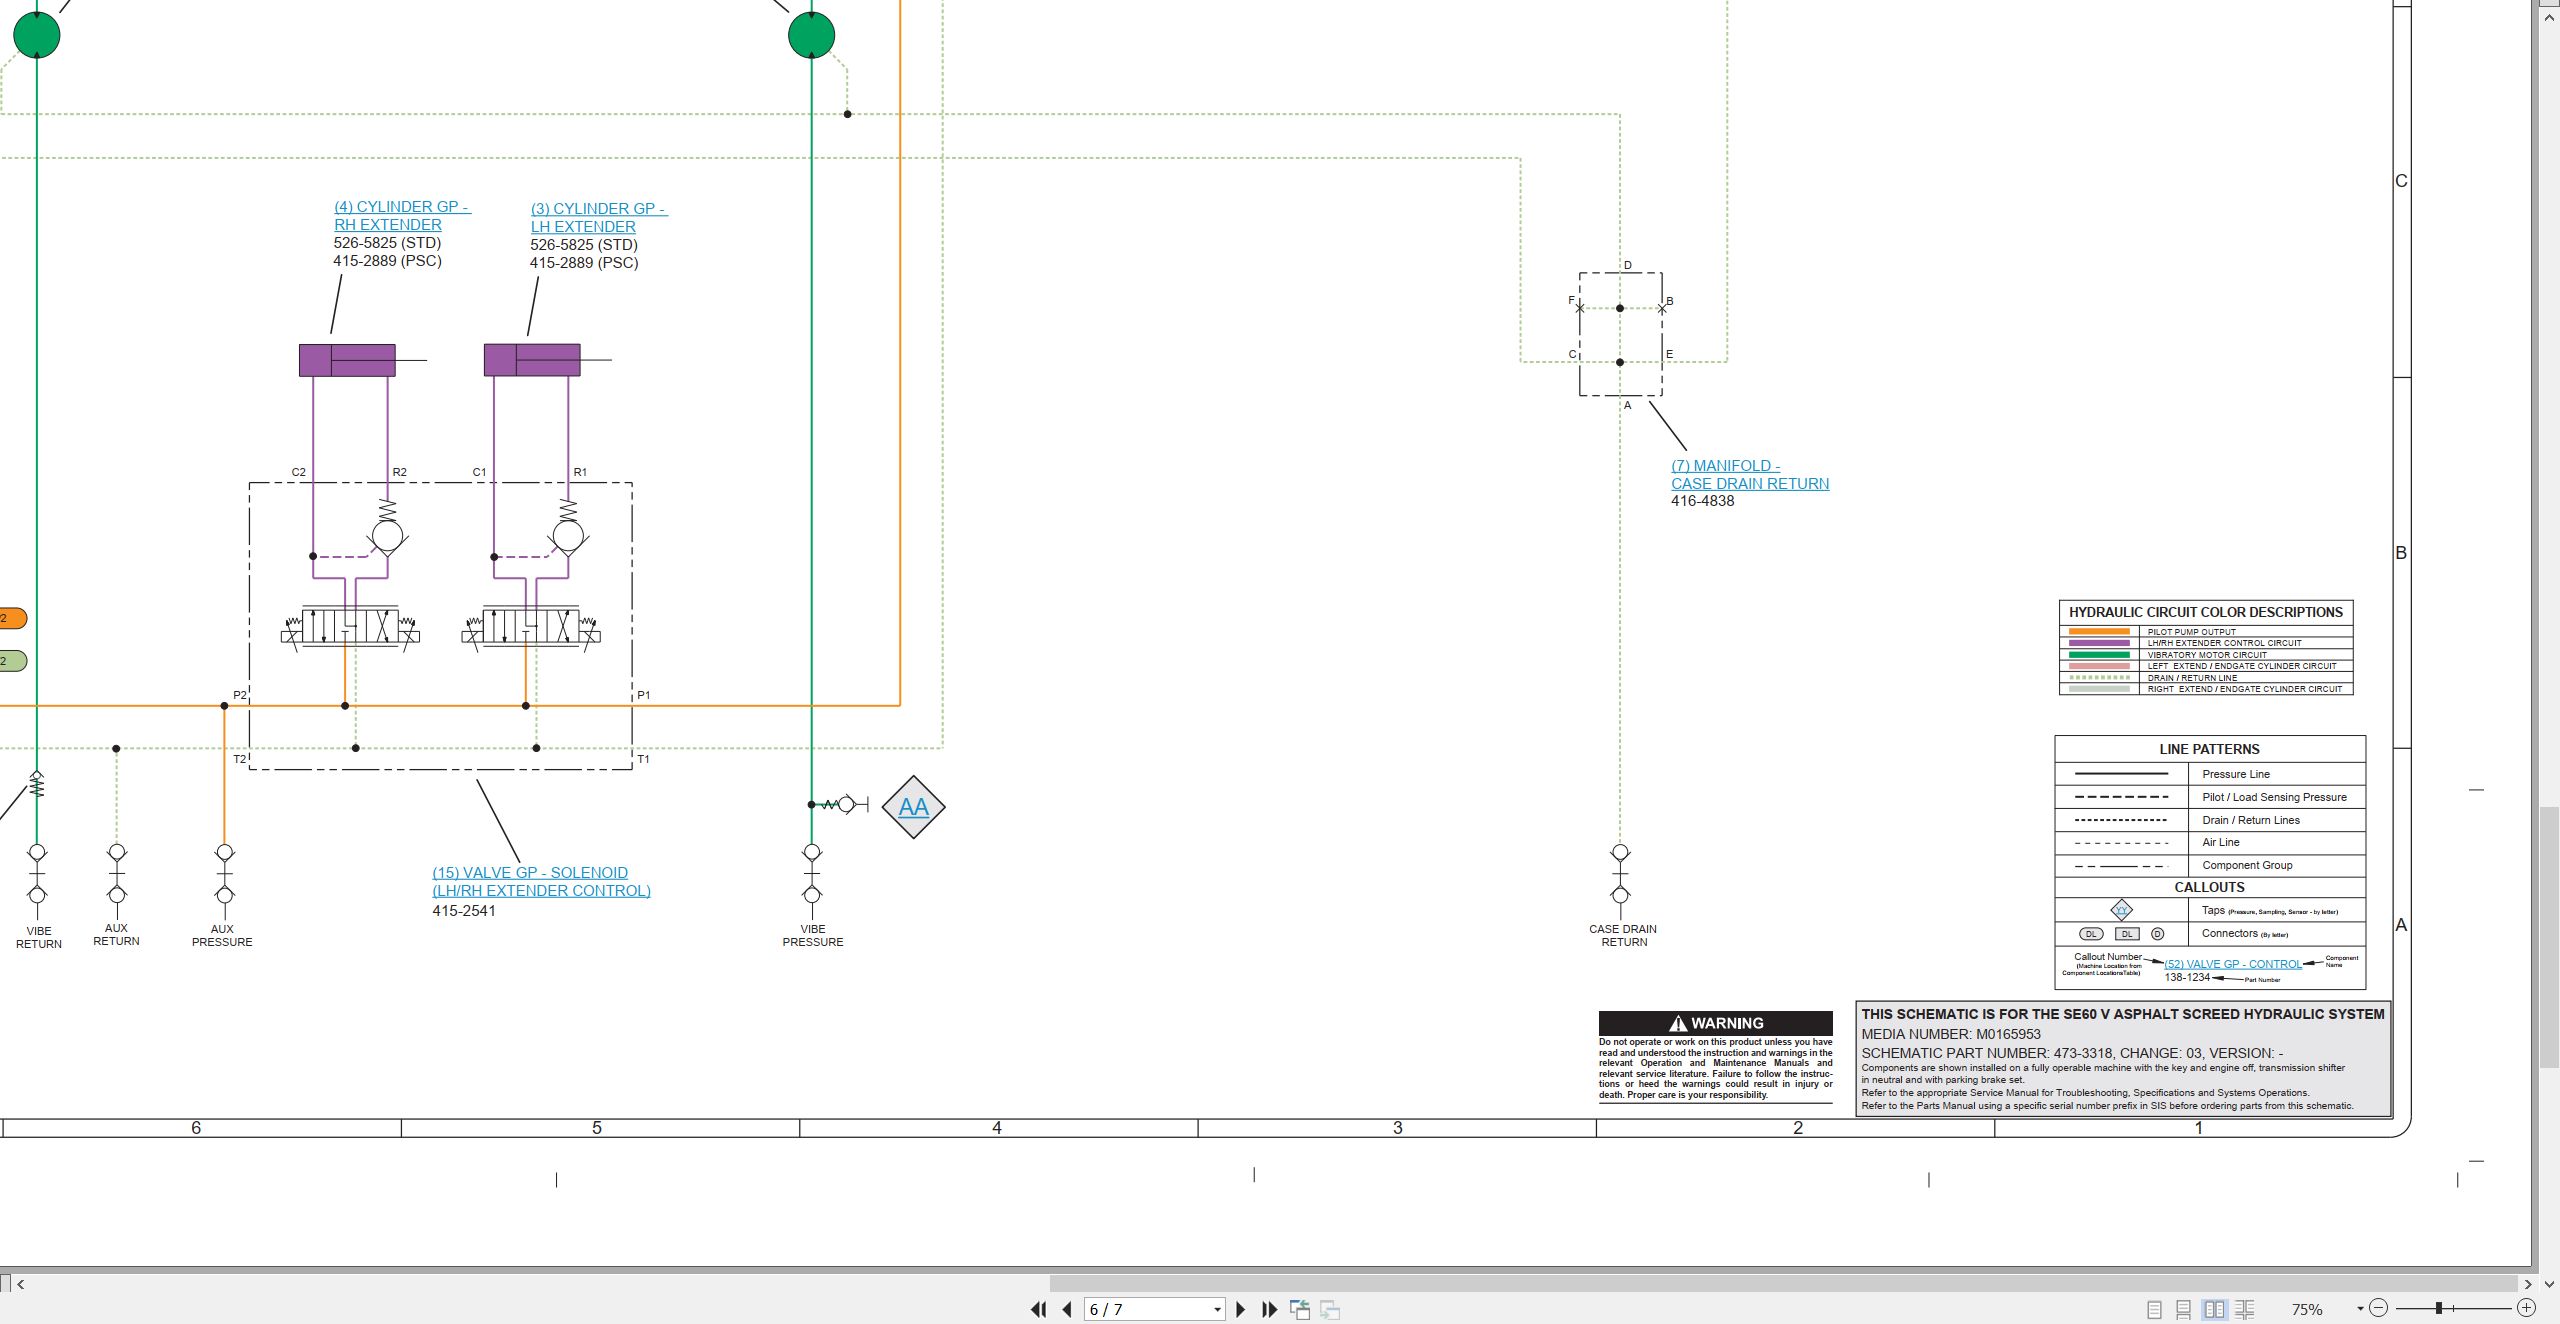This screenshot has width=2560, height=1324.
Task: Click the zoom slider handle
Action: click(x=2439, y=1308)
